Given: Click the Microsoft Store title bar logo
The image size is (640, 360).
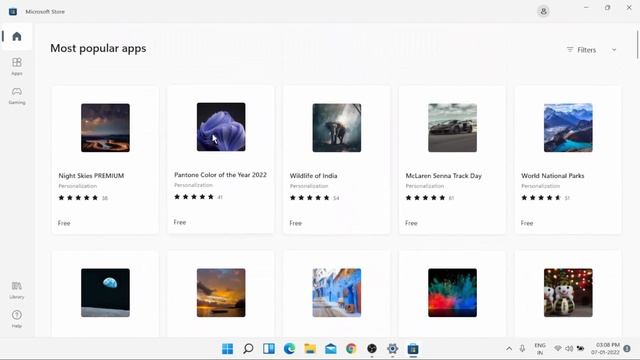Looking at the screenshot, I should [x=13, y=11].
